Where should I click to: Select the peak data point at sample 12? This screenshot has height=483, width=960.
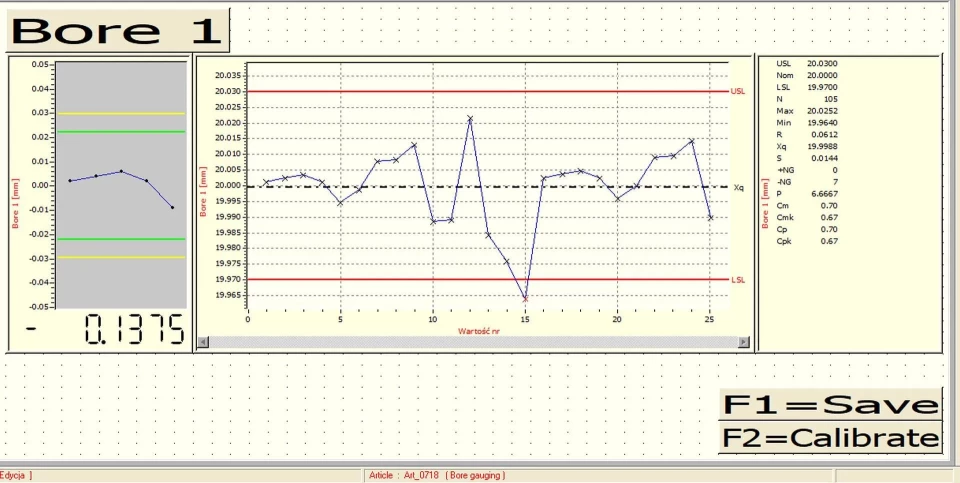point(470,119)
